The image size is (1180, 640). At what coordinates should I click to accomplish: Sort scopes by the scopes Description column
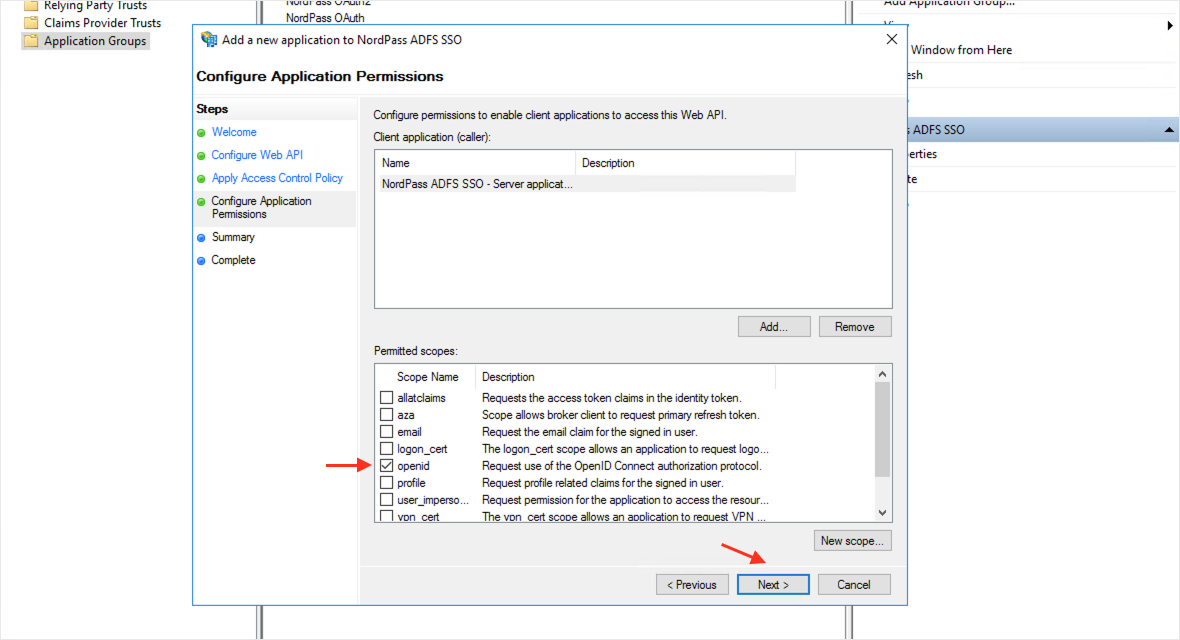coord(625,376)
